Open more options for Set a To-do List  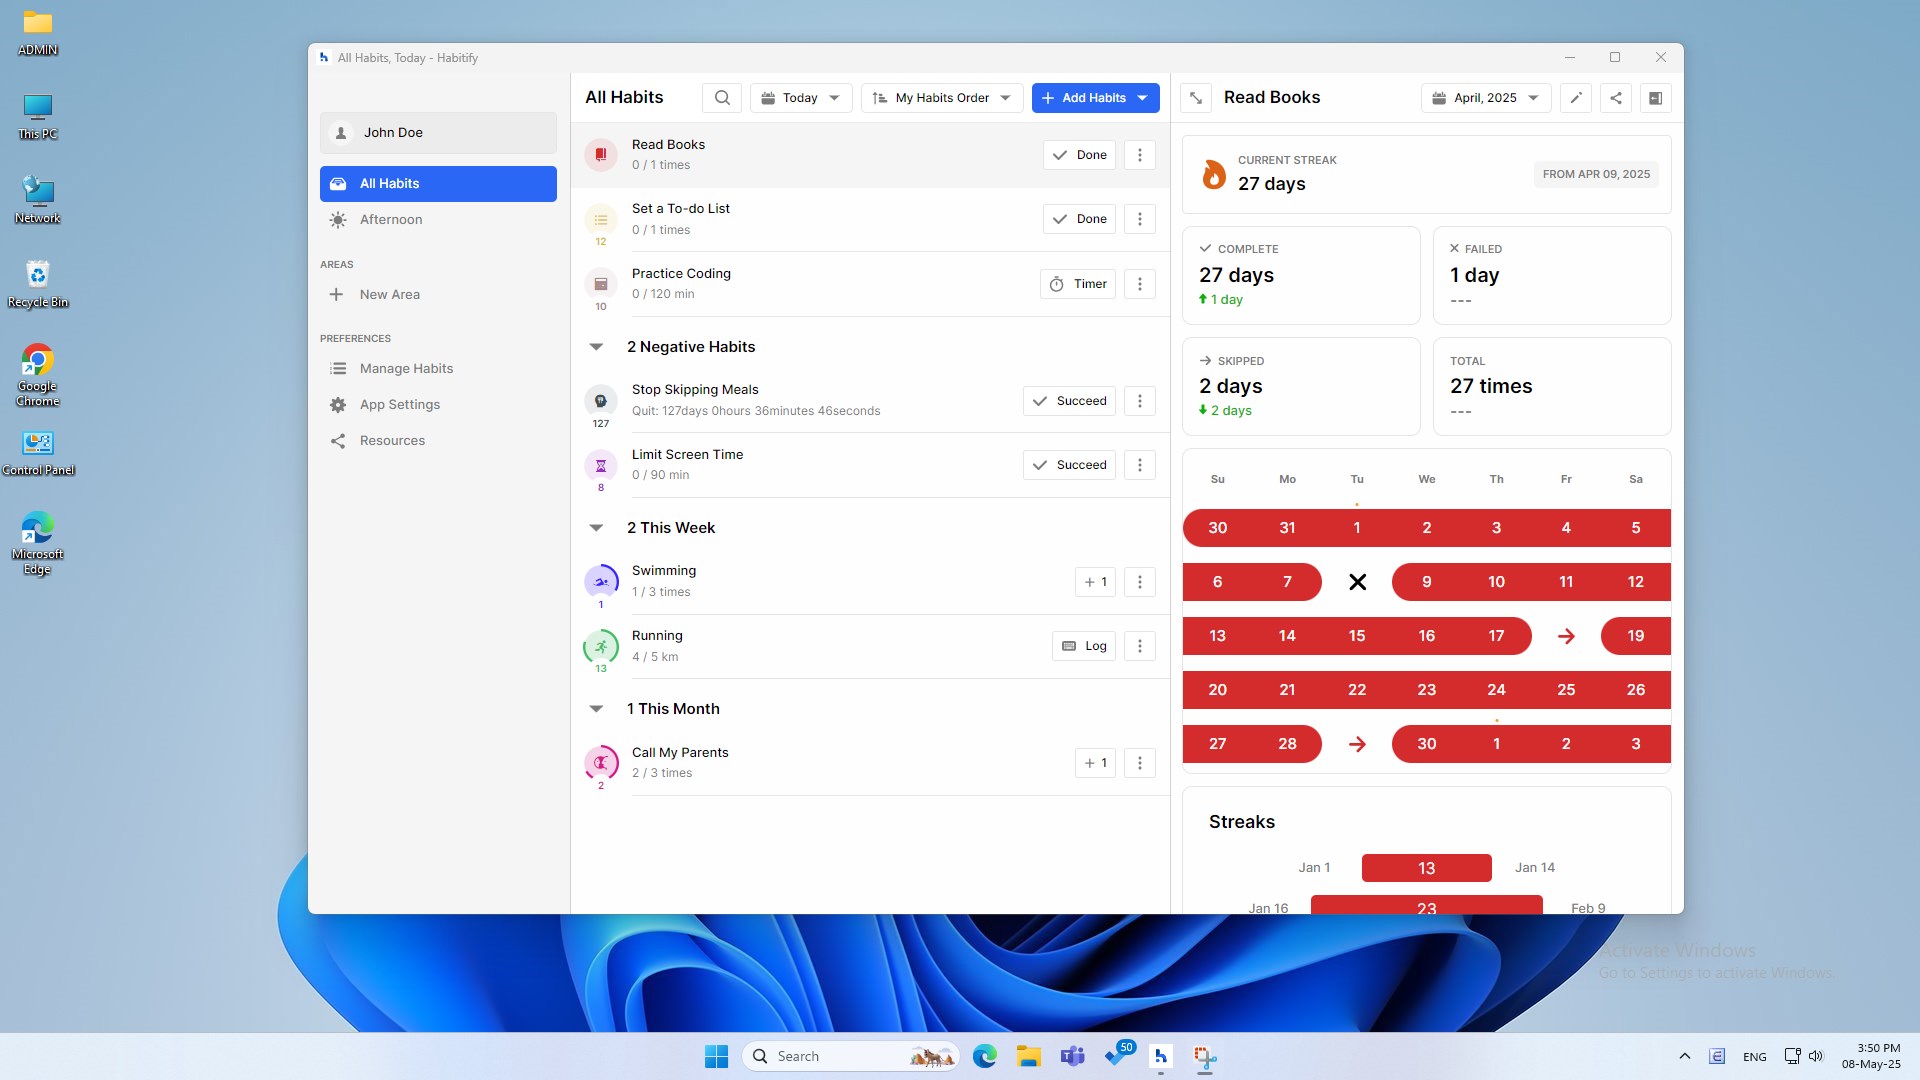[1140, 219]
